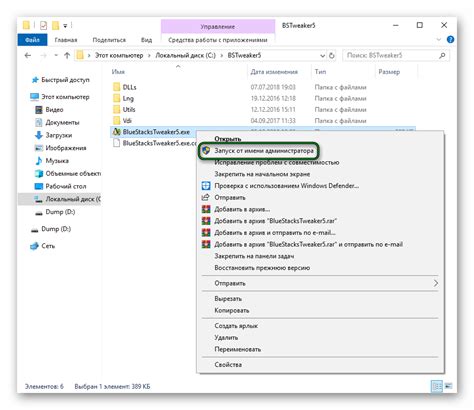Choose Добавить в архив "BlueStacksTweaker5.rar" entry
The height and width of the screenshot is (410, 474).
(x=275, y=221)
